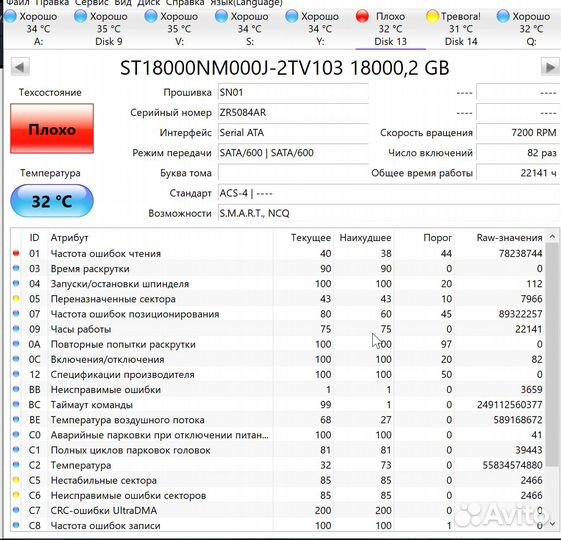
Task: Click blue status dot of attribute BB
Action: pyautogui.click(x=16, y=389)
